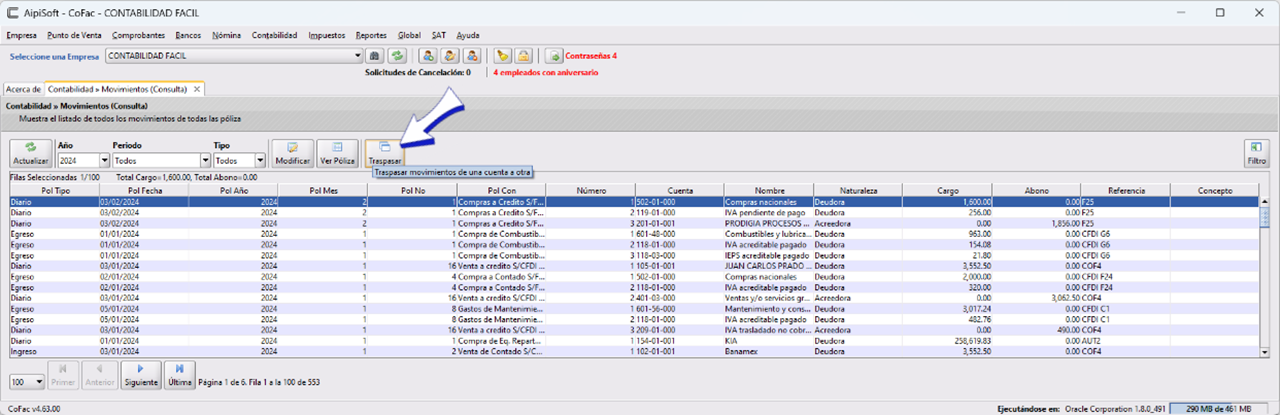This screenshot has width=1280, height=415.
Task: Click the Actualizar refresh button
Action: [x=30, y=153]
